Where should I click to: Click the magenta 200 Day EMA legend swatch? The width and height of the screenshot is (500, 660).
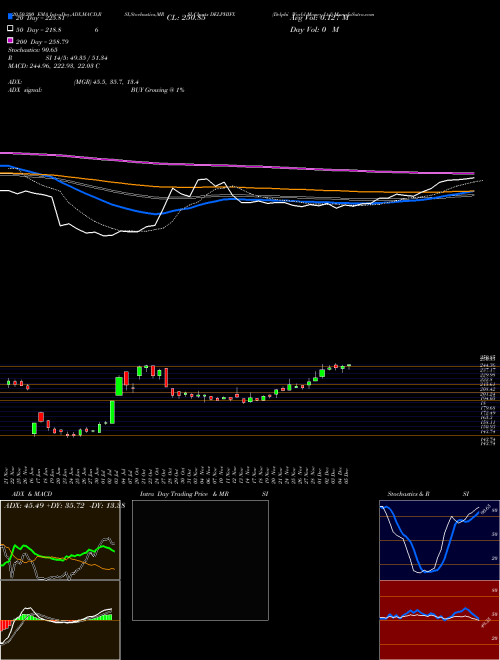[11, 40]
